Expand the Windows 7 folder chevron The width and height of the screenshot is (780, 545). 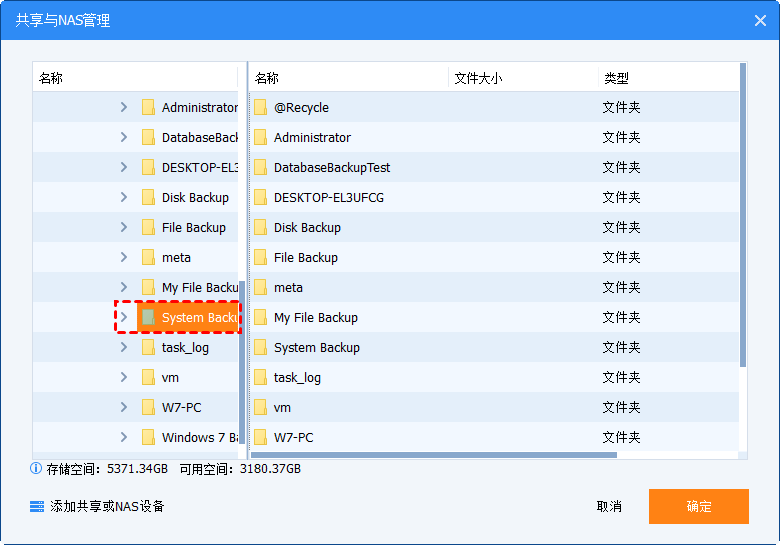(x=124, y=438)
